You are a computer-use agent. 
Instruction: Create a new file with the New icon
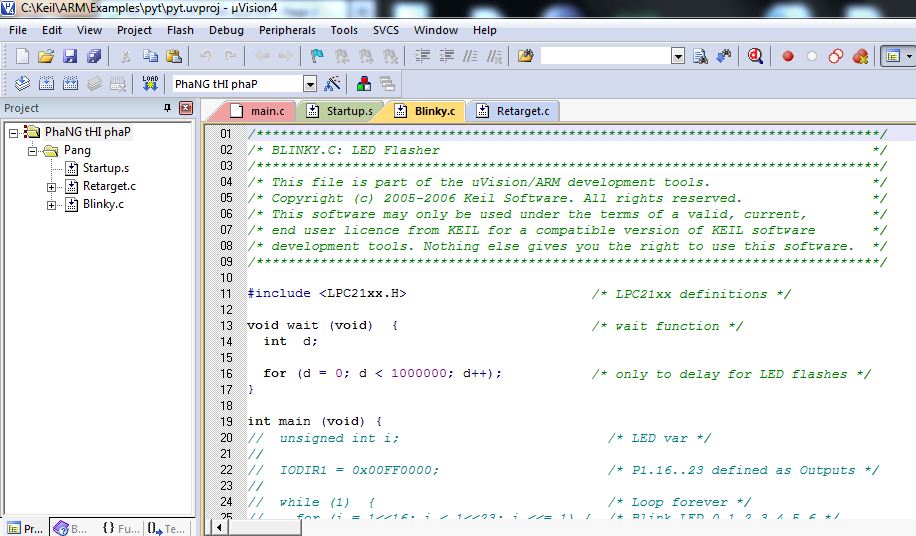22,56
